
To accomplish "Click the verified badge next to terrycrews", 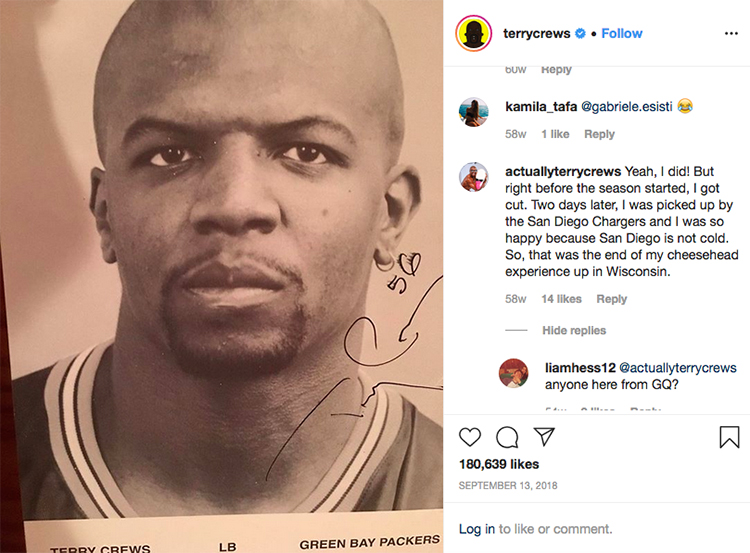I will [580, 33].
